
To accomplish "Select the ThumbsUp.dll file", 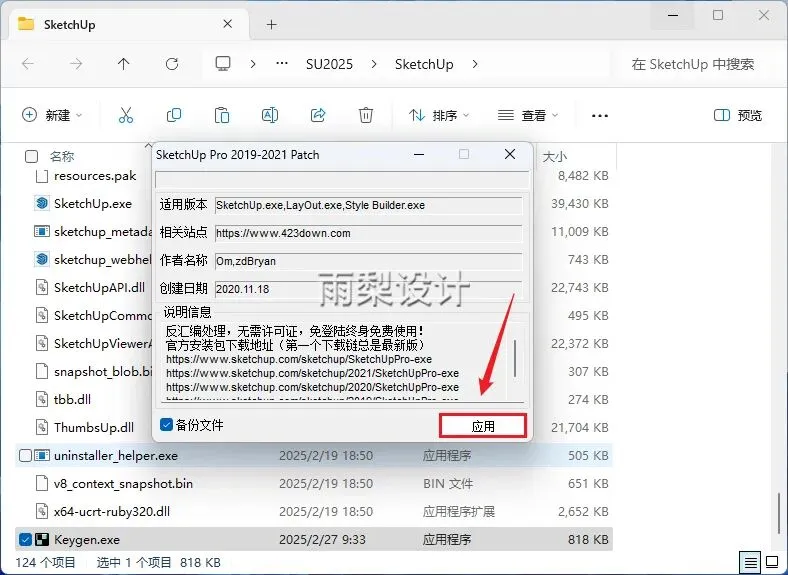I will pos(93,428).
